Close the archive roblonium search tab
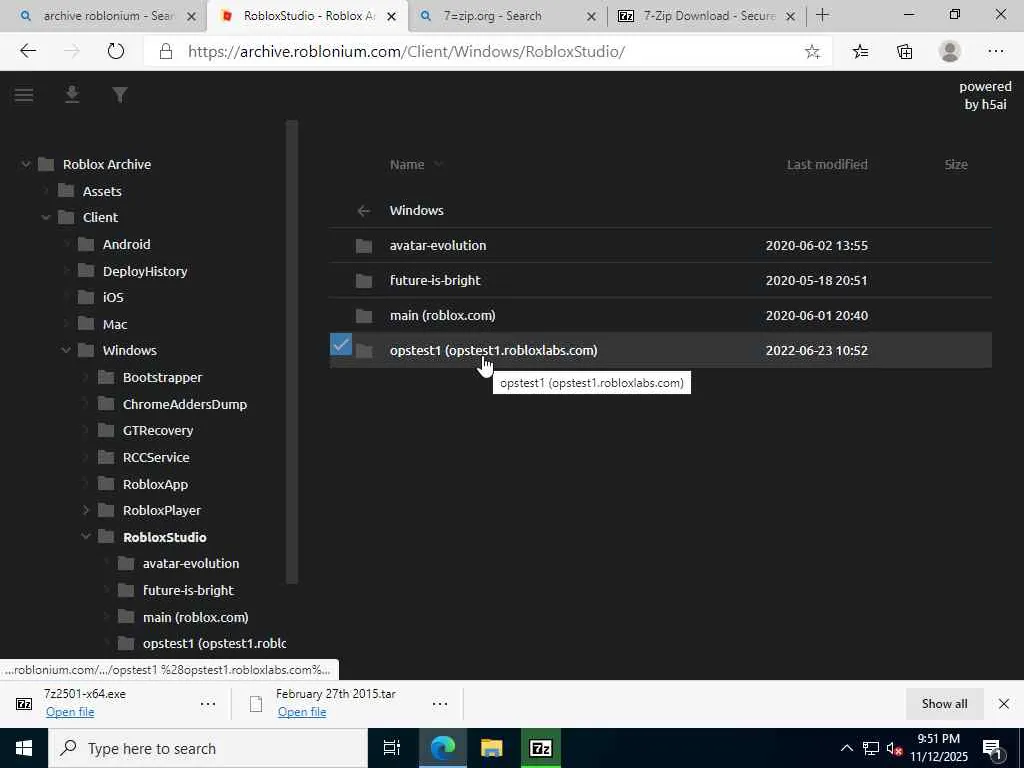Image resolution: width=1024 pixels, height=768 pixels. tap(191, 16)
